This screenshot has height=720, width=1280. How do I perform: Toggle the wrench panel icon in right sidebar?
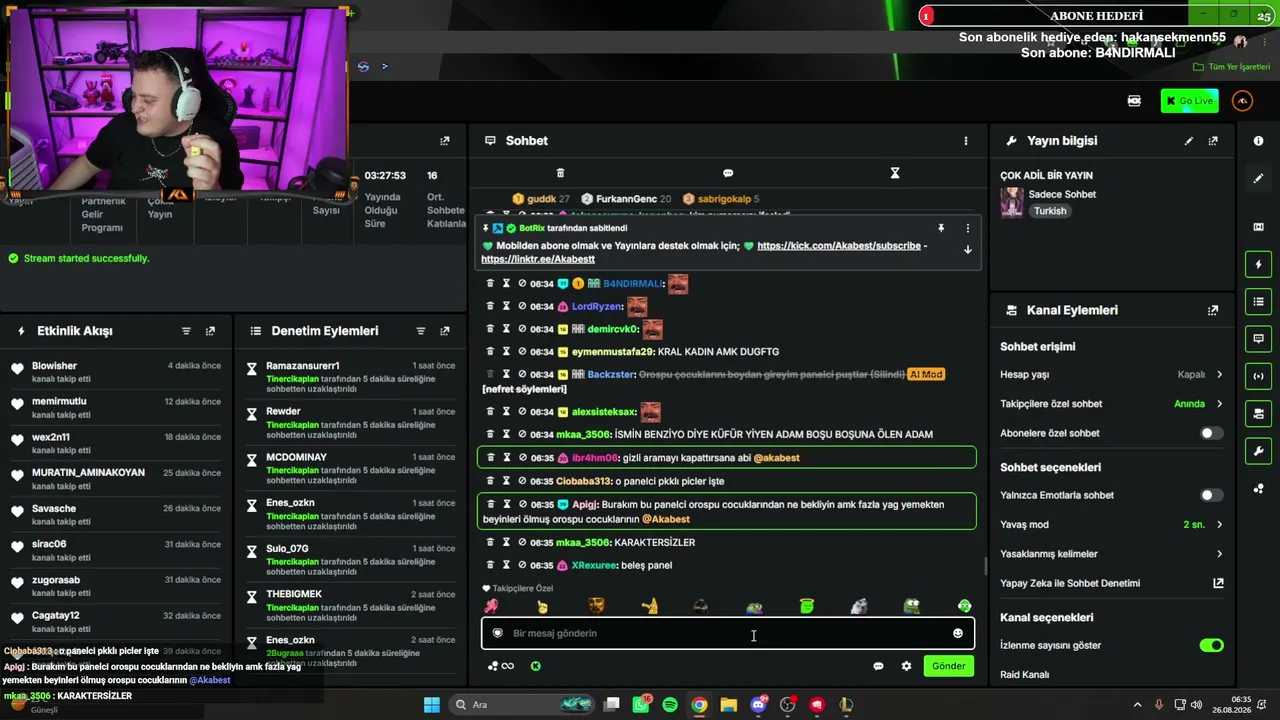pyautogui.click(x=1258, y=451)
